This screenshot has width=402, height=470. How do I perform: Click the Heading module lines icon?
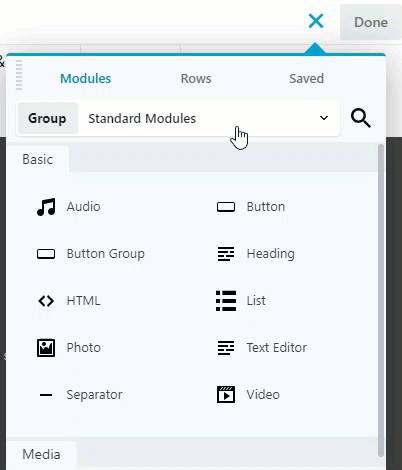[x=226, y=254]
